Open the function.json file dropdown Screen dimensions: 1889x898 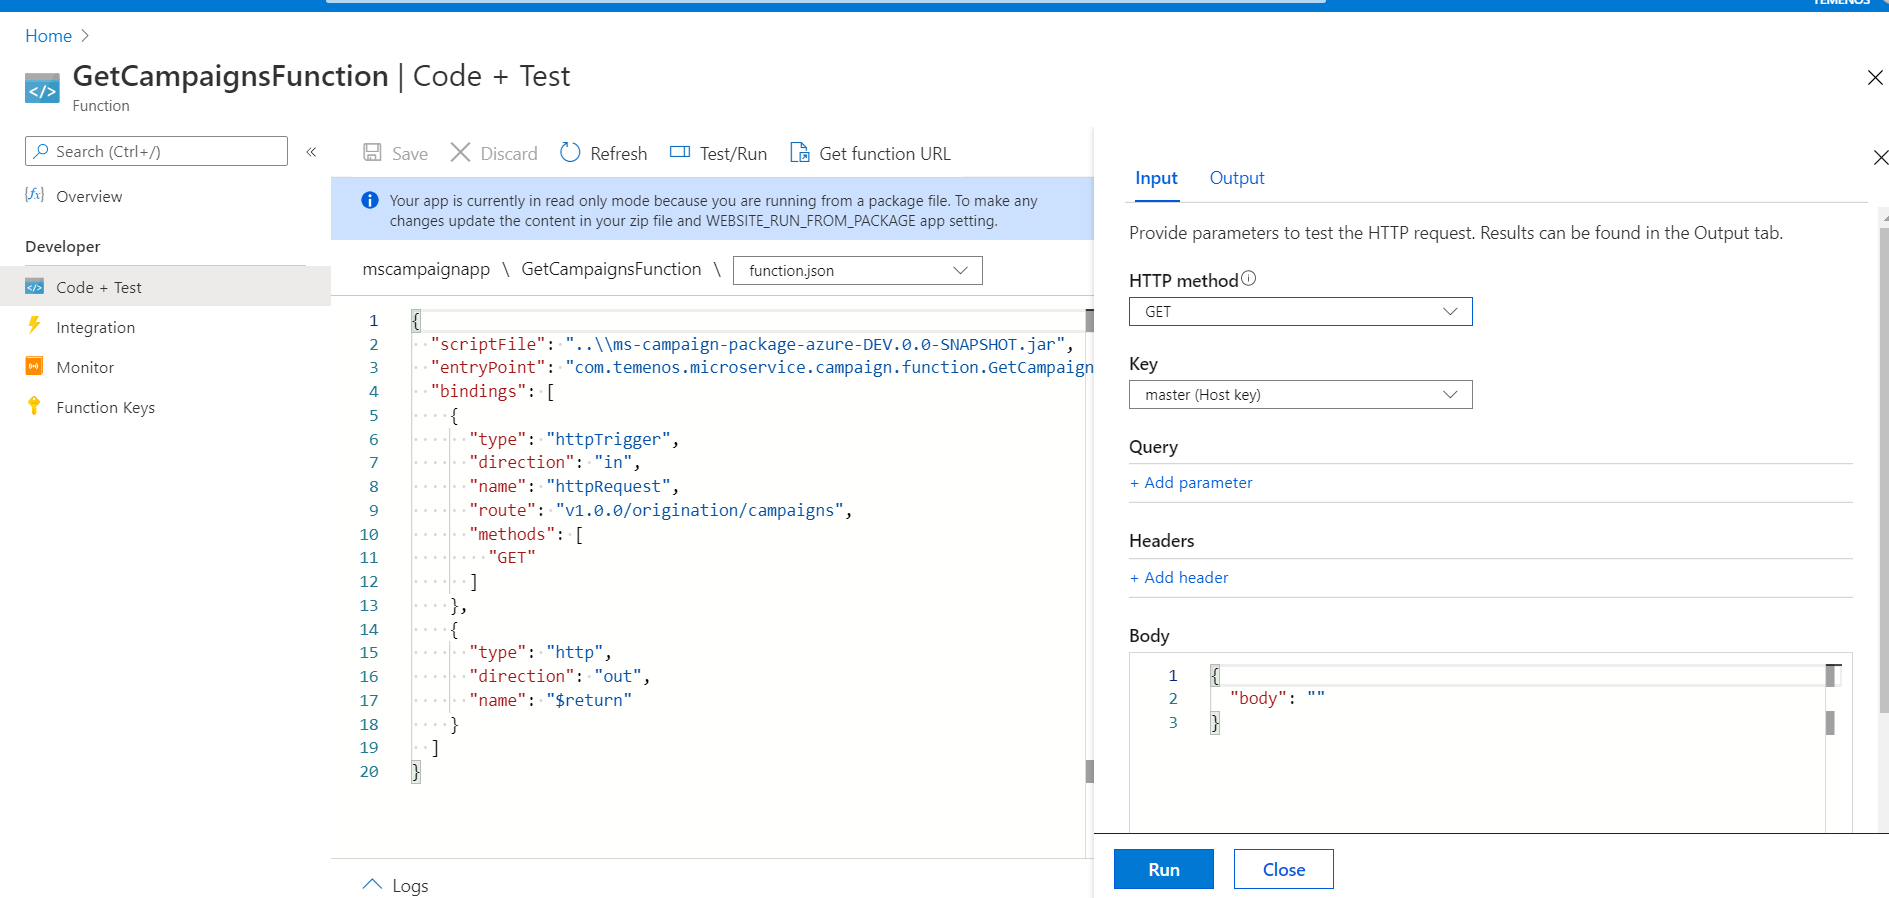click(x=857, y=271)
